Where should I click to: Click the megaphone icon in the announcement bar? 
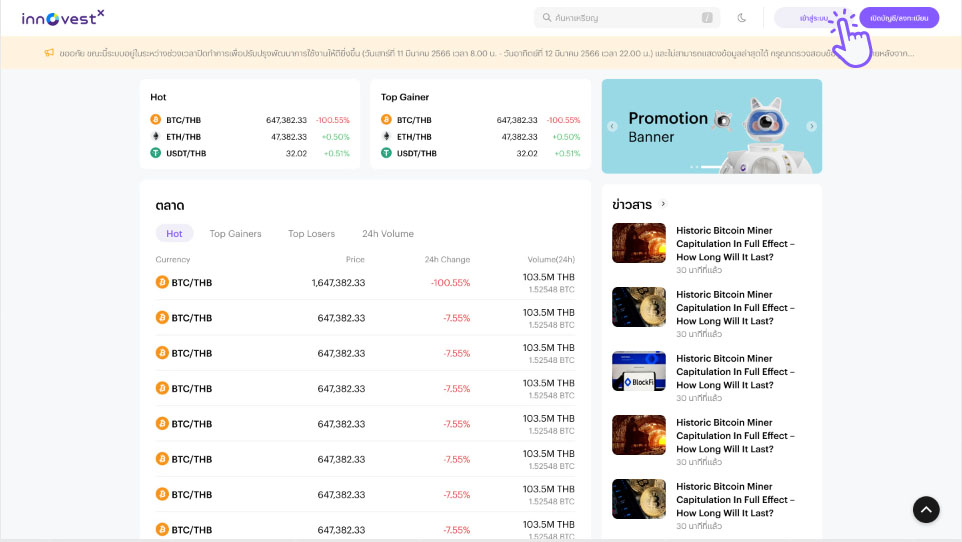click(x=49, y=53)
